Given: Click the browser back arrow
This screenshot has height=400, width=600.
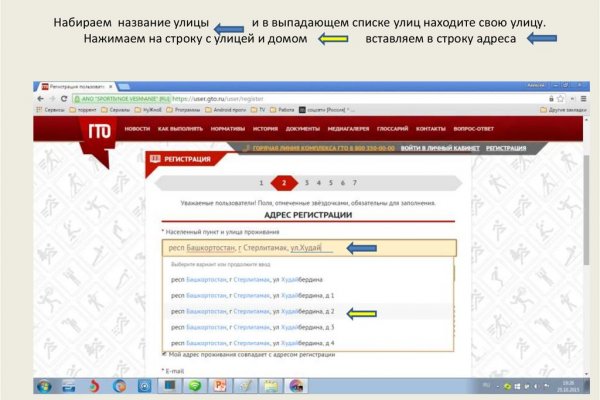Looking at the screenshot, I should (40, 99).
